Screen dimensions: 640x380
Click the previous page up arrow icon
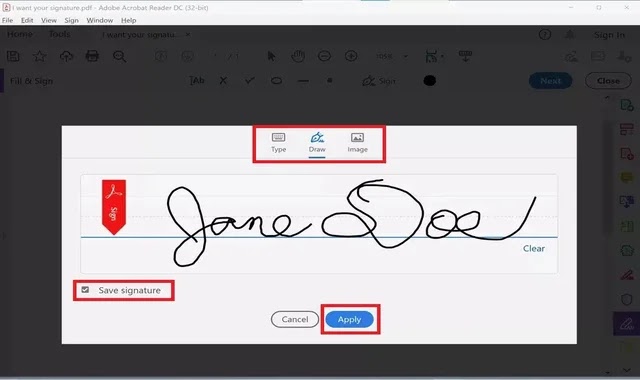pyautogui.click(x=161, y=56)
